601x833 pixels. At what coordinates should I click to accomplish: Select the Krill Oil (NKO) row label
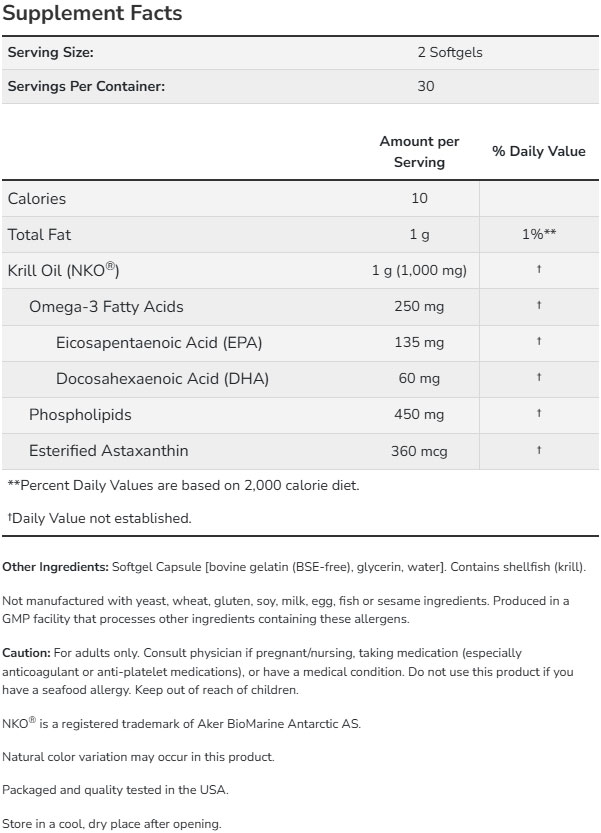point(64,271)
